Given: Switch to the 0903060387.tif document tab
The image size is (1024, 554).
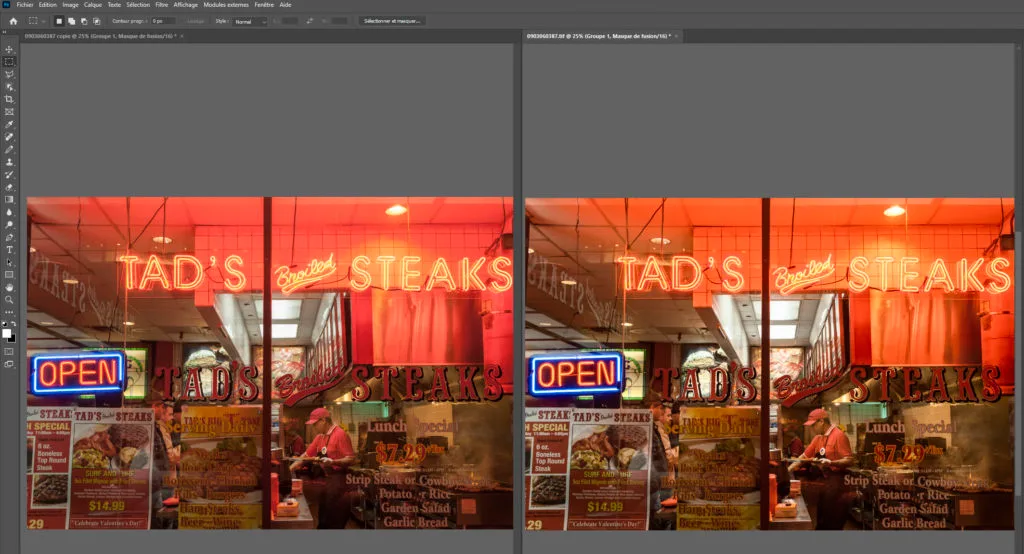Looking at the screenshot, I should point(595,36).
